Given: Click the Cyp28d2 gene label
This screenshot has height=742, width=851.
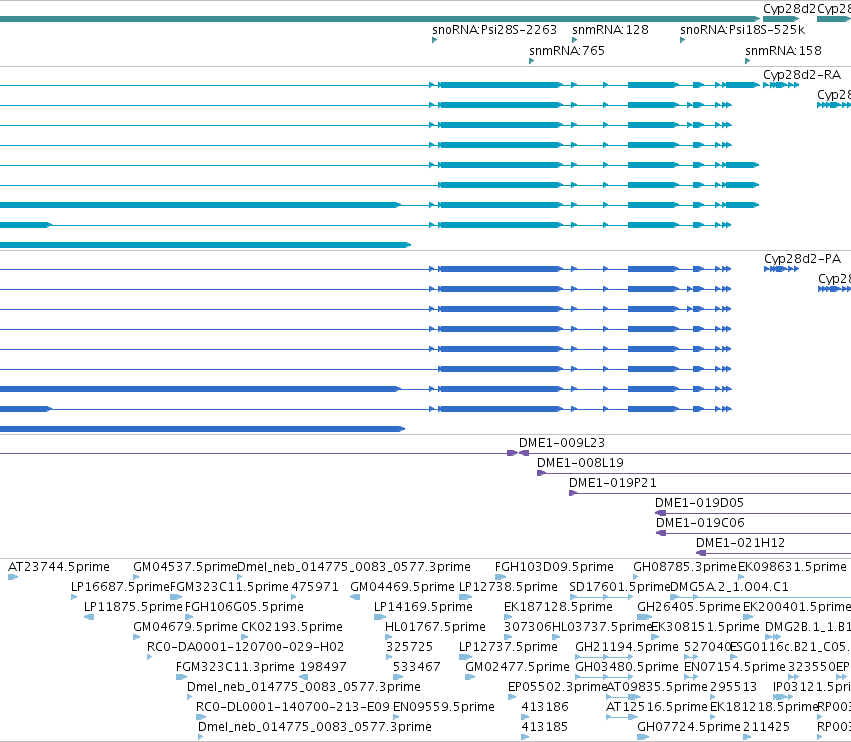Looking at the screenshot, I should point(789,9).
